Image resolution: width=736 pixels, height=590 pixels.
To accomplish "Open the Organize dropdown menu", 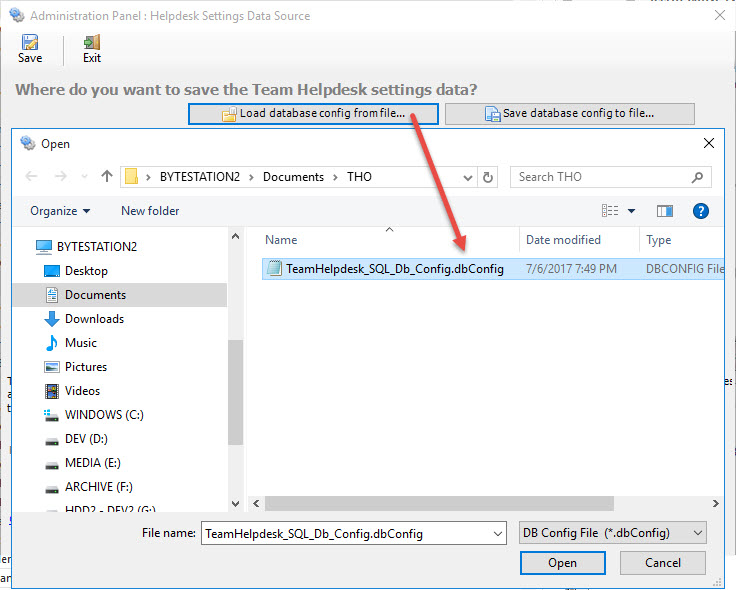I will (60, 211).
